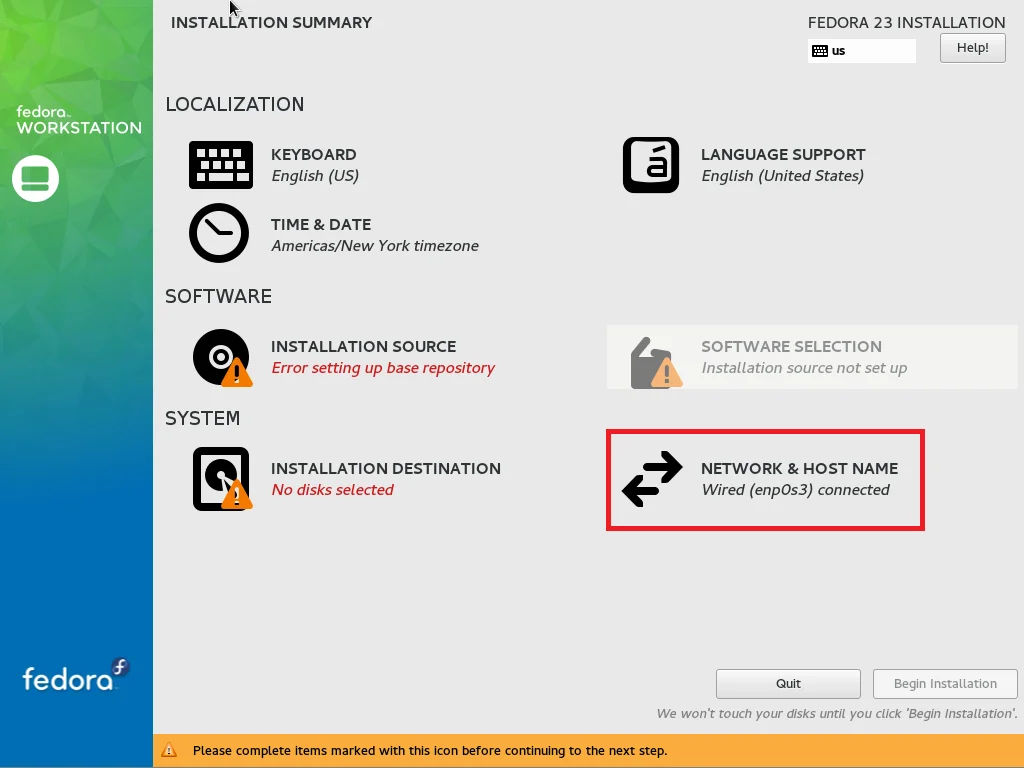
Task: Click 'English (United States)' language value
Action: coord(782,176)
